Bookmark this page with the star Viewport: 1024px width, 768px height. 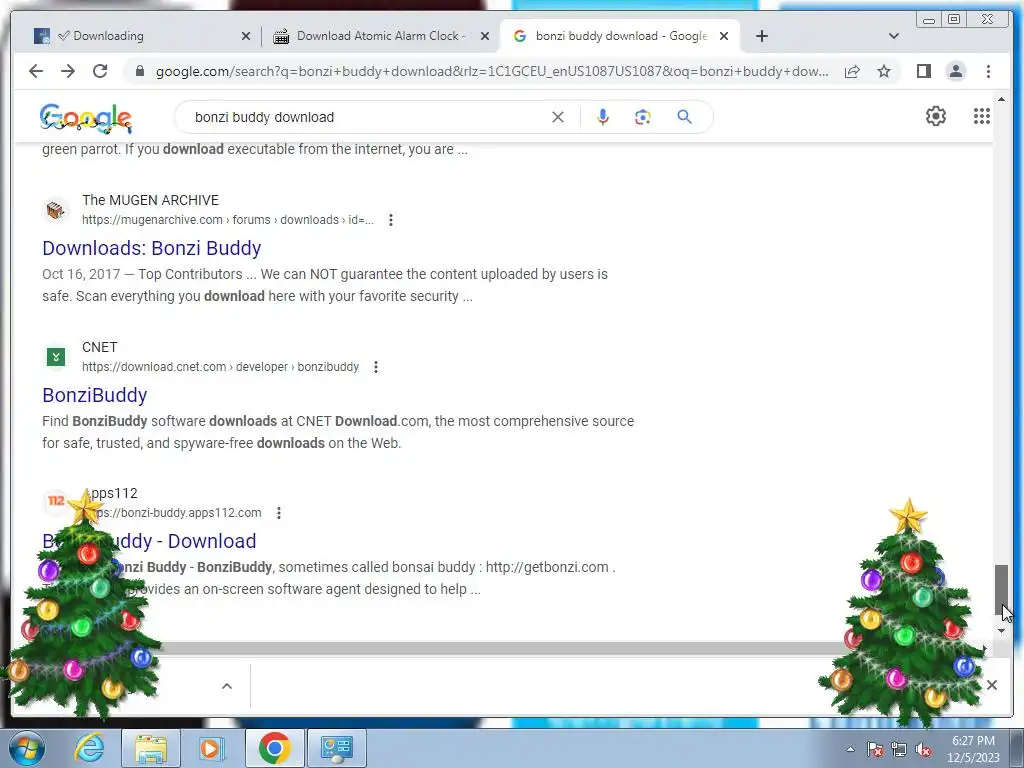pyautogui.click(x=884, y=71)
